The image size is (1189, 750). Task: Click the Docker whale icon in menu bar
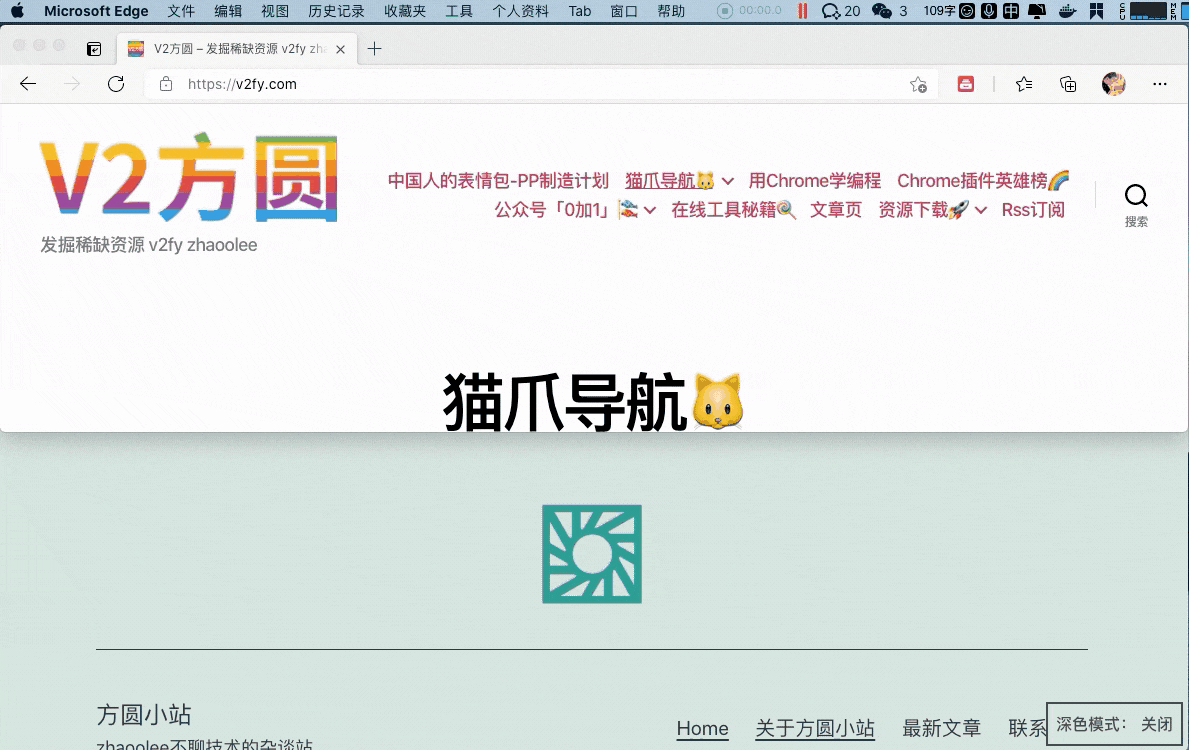point(1067,11)
